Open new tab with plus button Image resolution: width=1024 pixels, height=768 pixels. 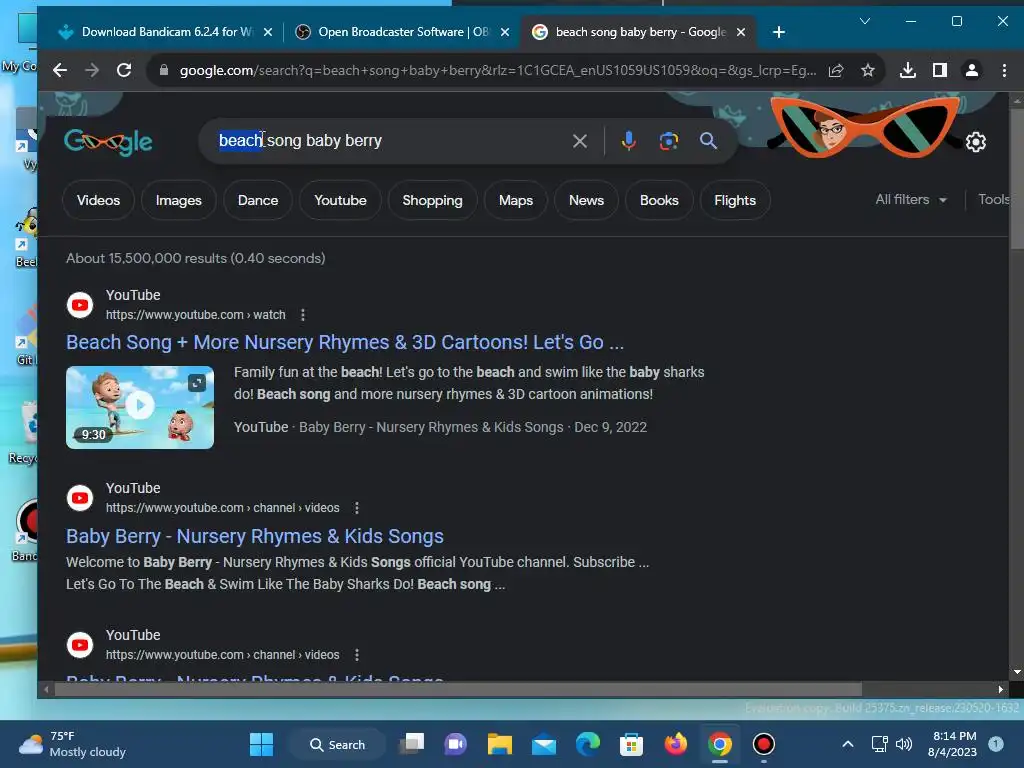pos(778,32)
